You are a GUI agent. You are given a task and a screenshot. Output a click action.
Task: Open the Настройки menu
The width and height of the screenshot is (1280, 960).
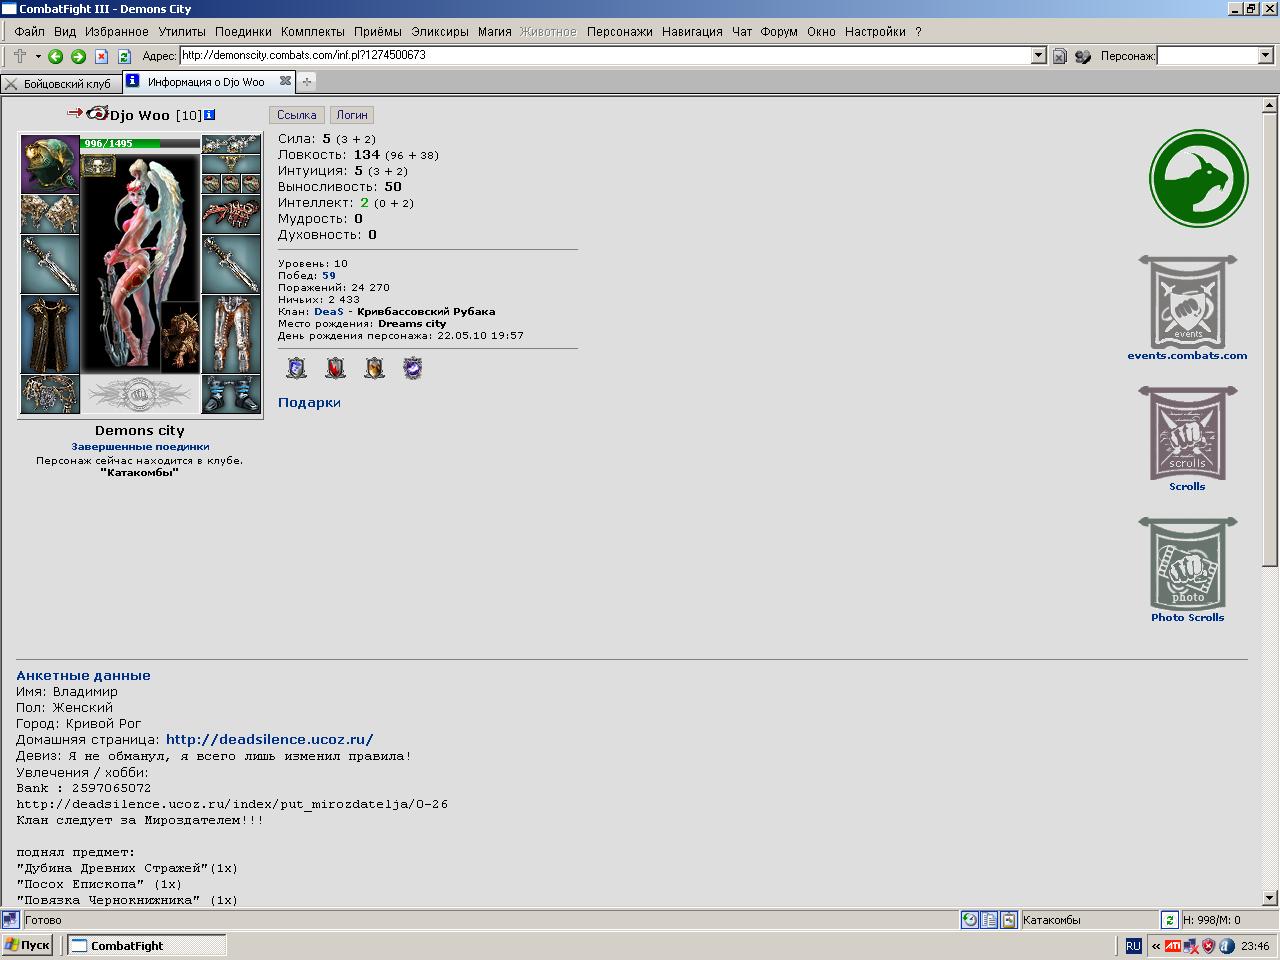875,31
